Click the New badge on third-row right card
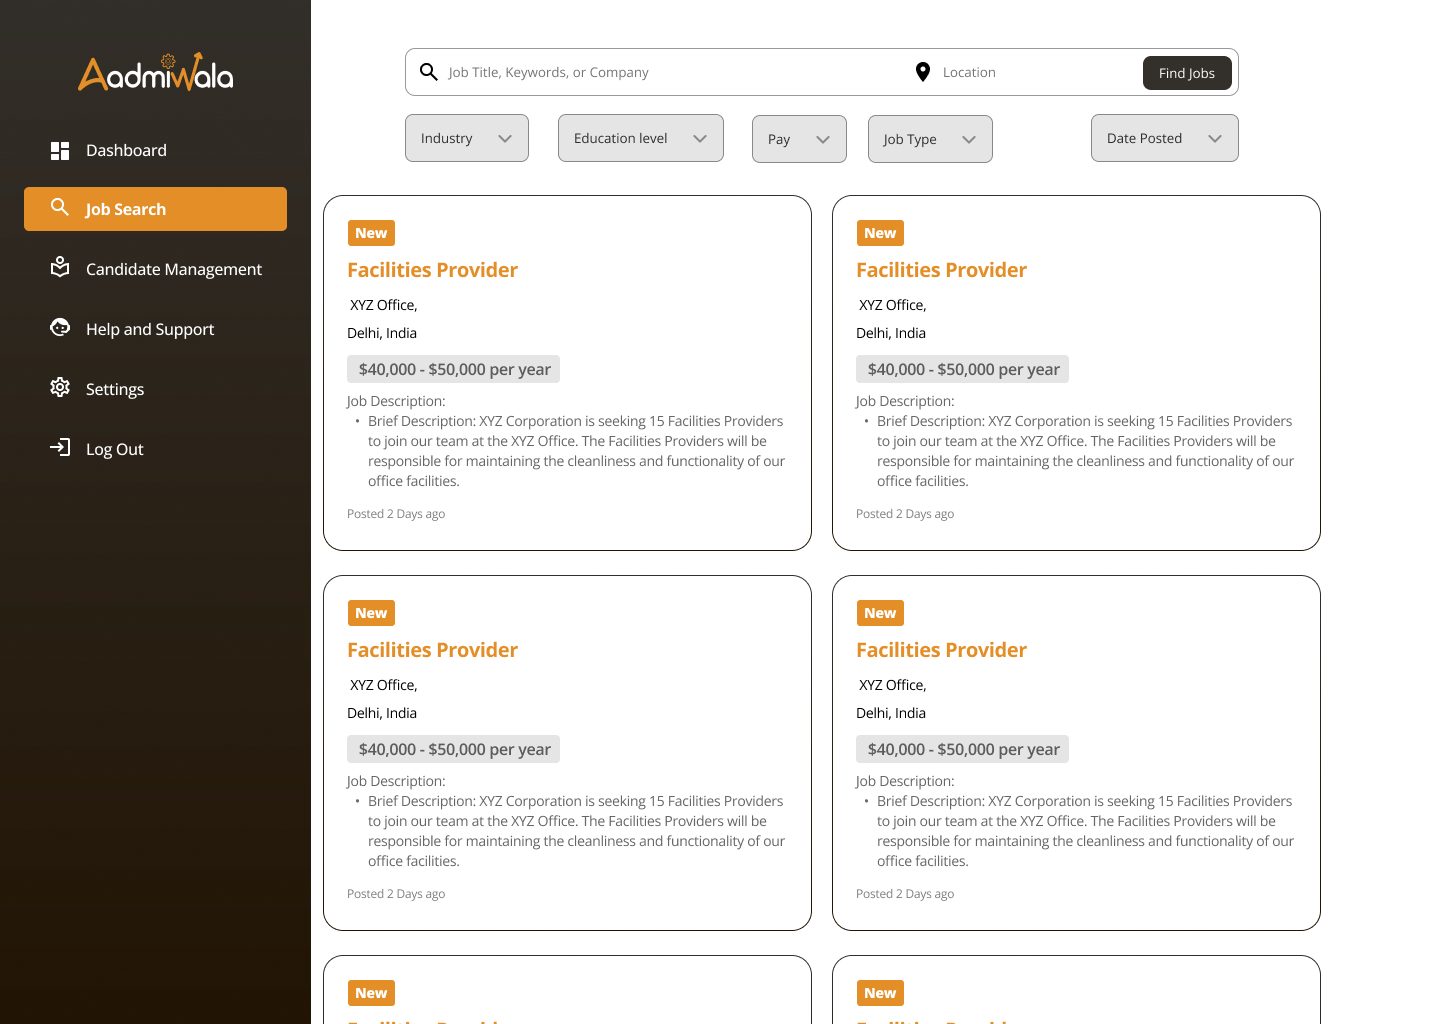 coord(880,993)
